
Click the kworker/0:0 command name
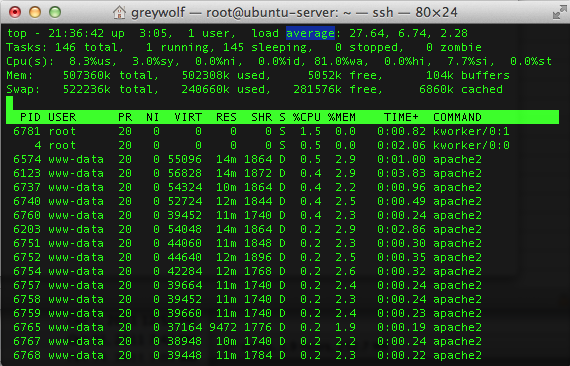tap(471, 145)
